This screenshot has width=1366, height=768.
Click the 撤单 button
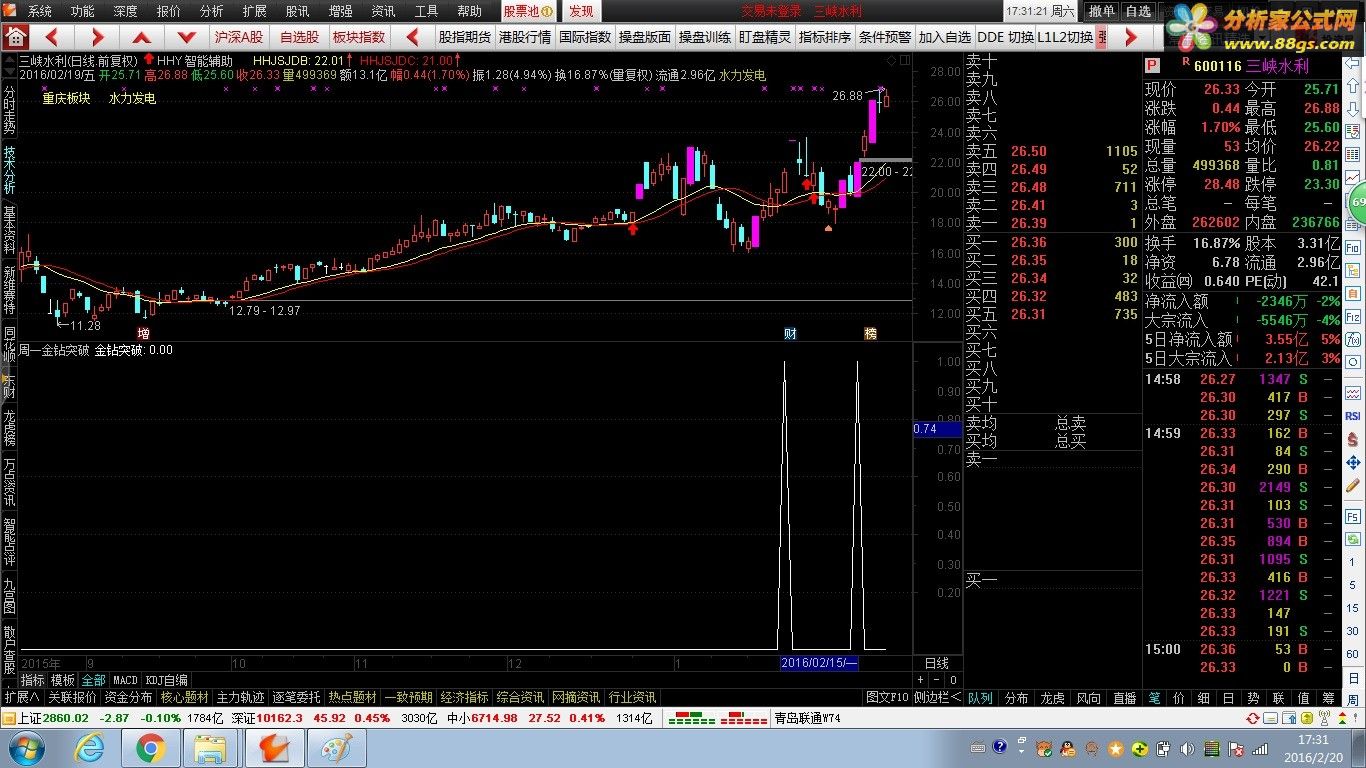(1101, 11)
